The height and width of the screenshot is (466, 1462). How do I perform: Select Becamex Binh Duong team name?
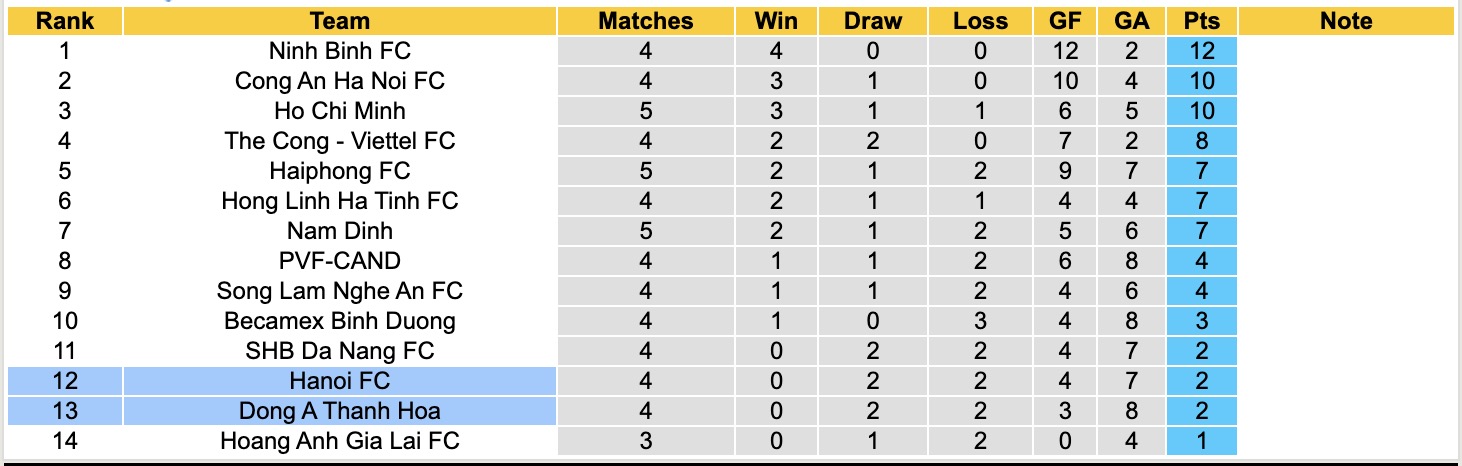click(x=340, y=321)
